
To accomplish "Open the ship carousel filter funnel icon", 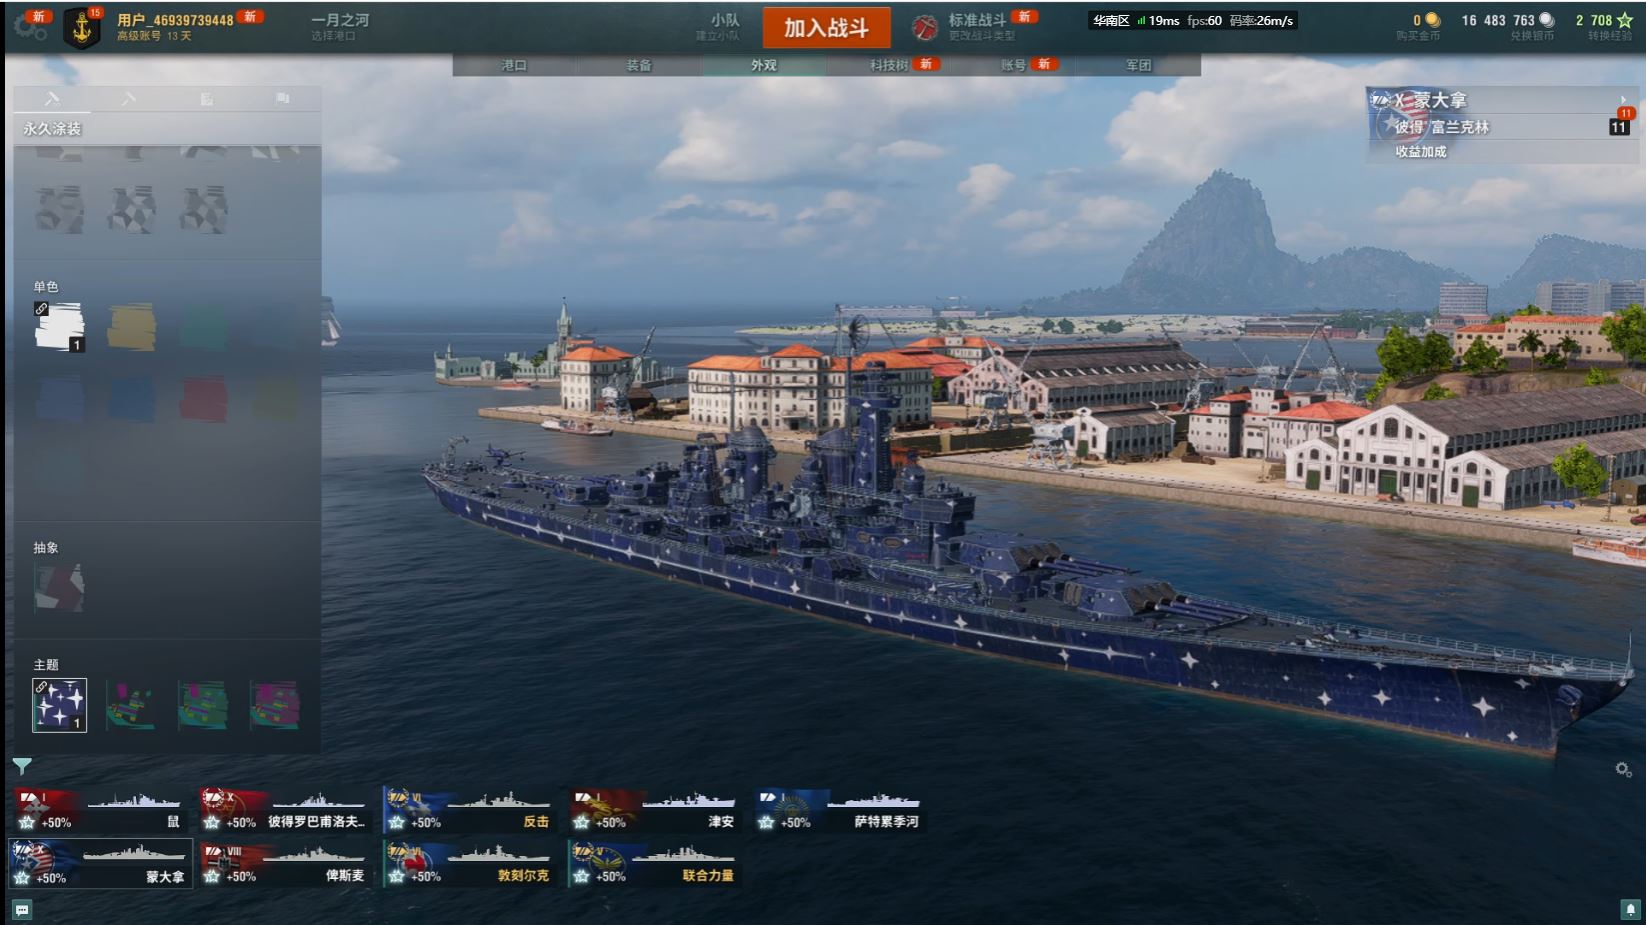I will [22, 766].
